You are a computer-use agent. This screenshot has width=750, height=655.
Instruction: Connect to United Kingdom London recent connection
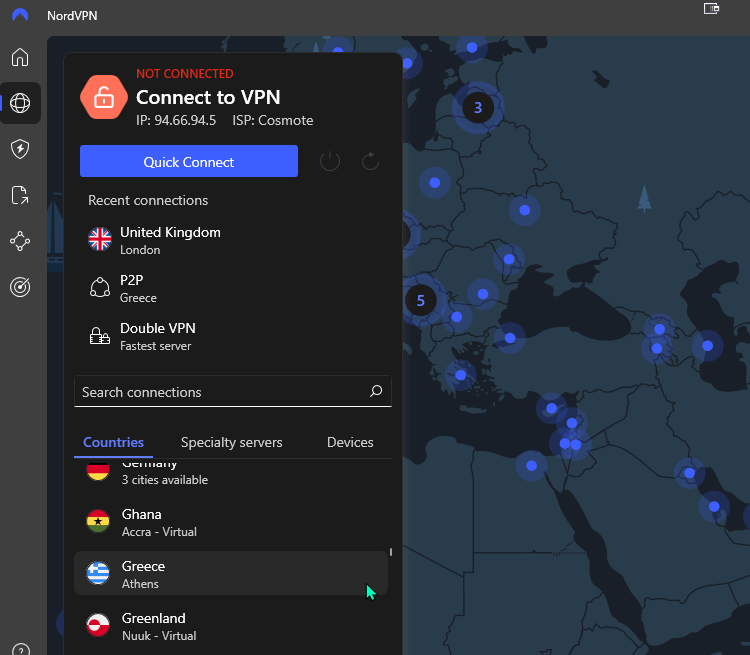[232, 240]
